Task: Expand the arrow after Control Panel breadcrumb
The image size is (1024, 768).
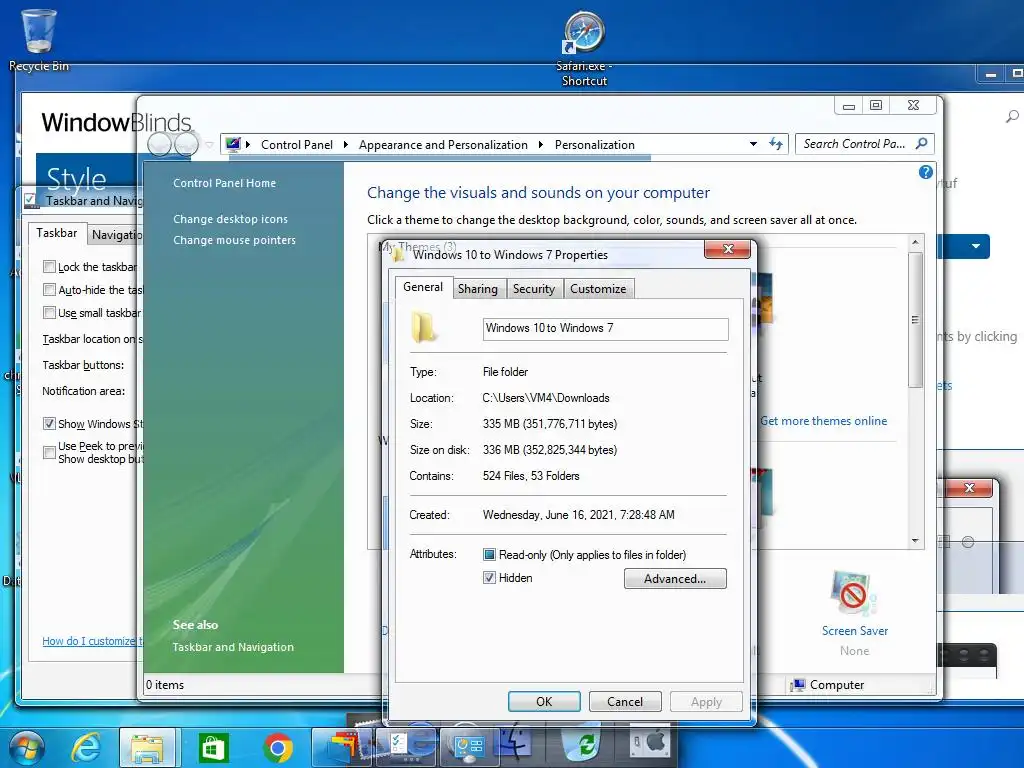Action: [x=345, y=144]
